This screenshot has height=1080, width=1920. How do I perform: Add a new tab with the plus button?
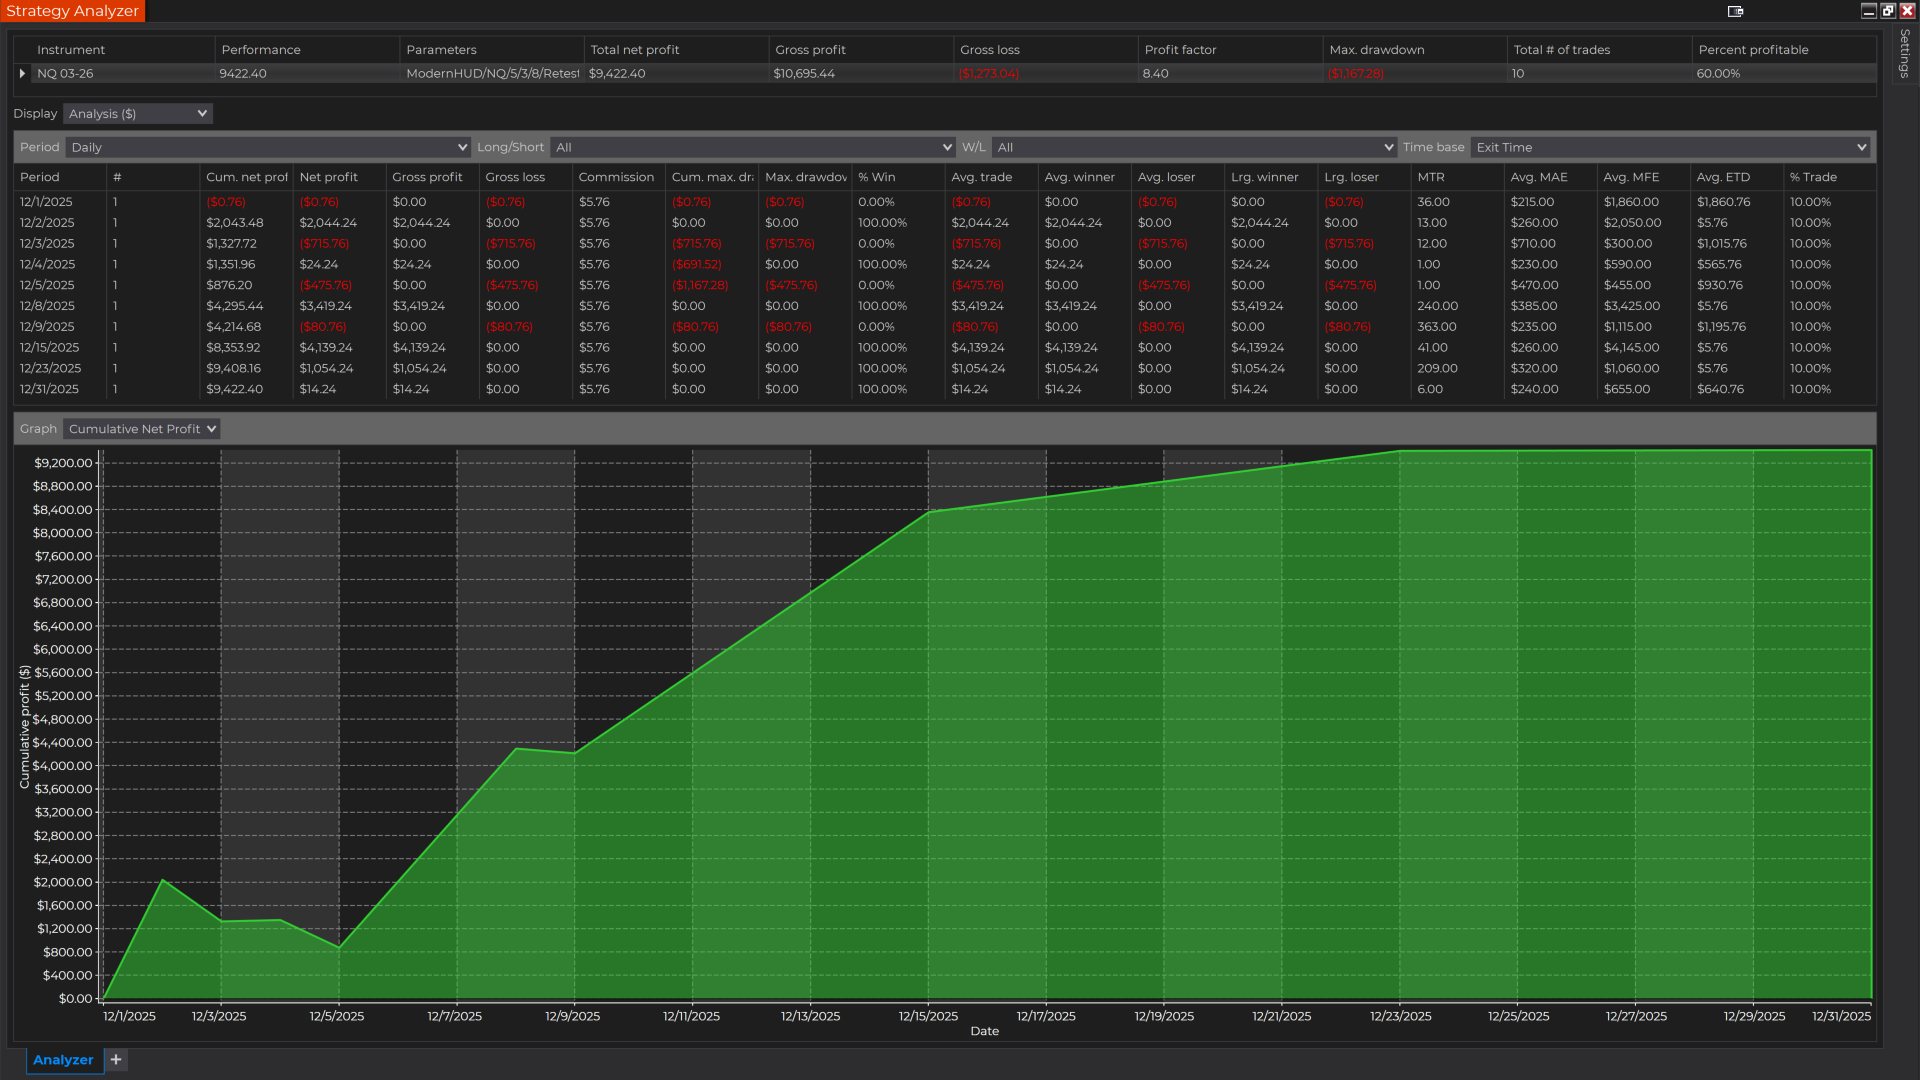(115, 1059)
